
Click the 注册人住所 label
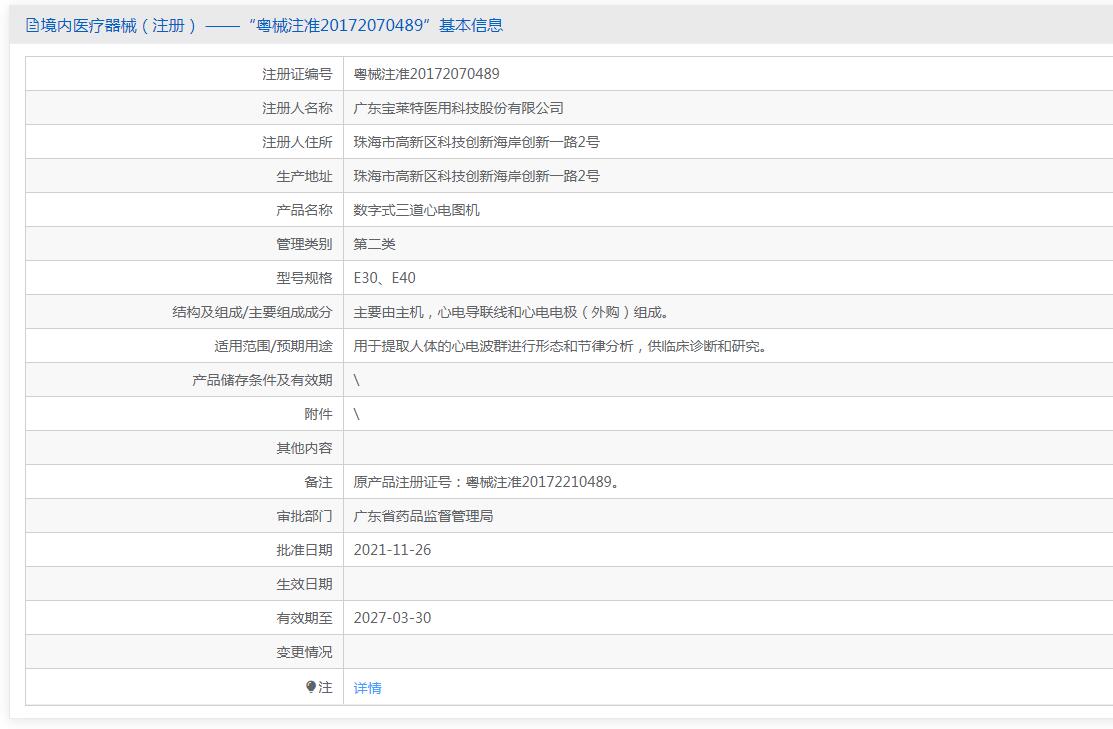pyautogui.click(x=297, y=142)
